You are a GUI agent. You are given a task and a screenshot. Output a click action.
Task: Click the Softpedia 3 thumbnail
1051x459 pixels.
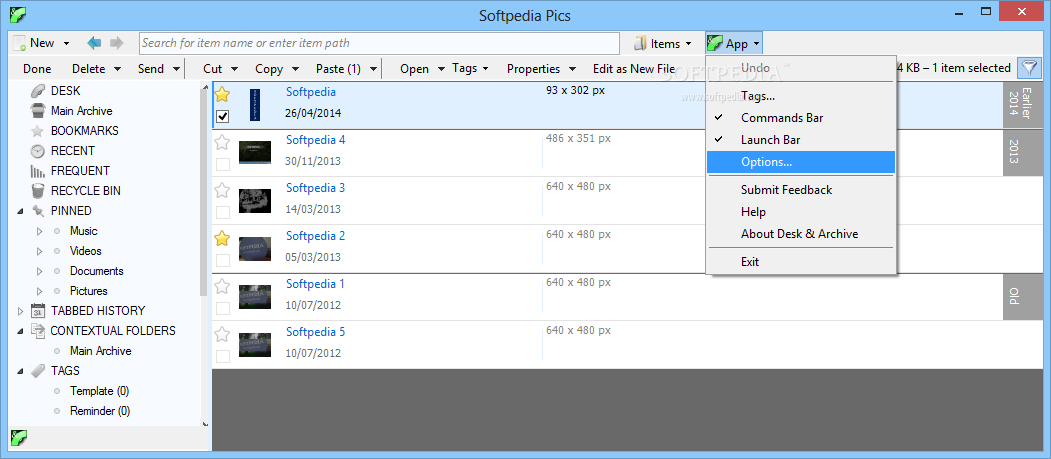pyautogui.click(x=255, y=200)
